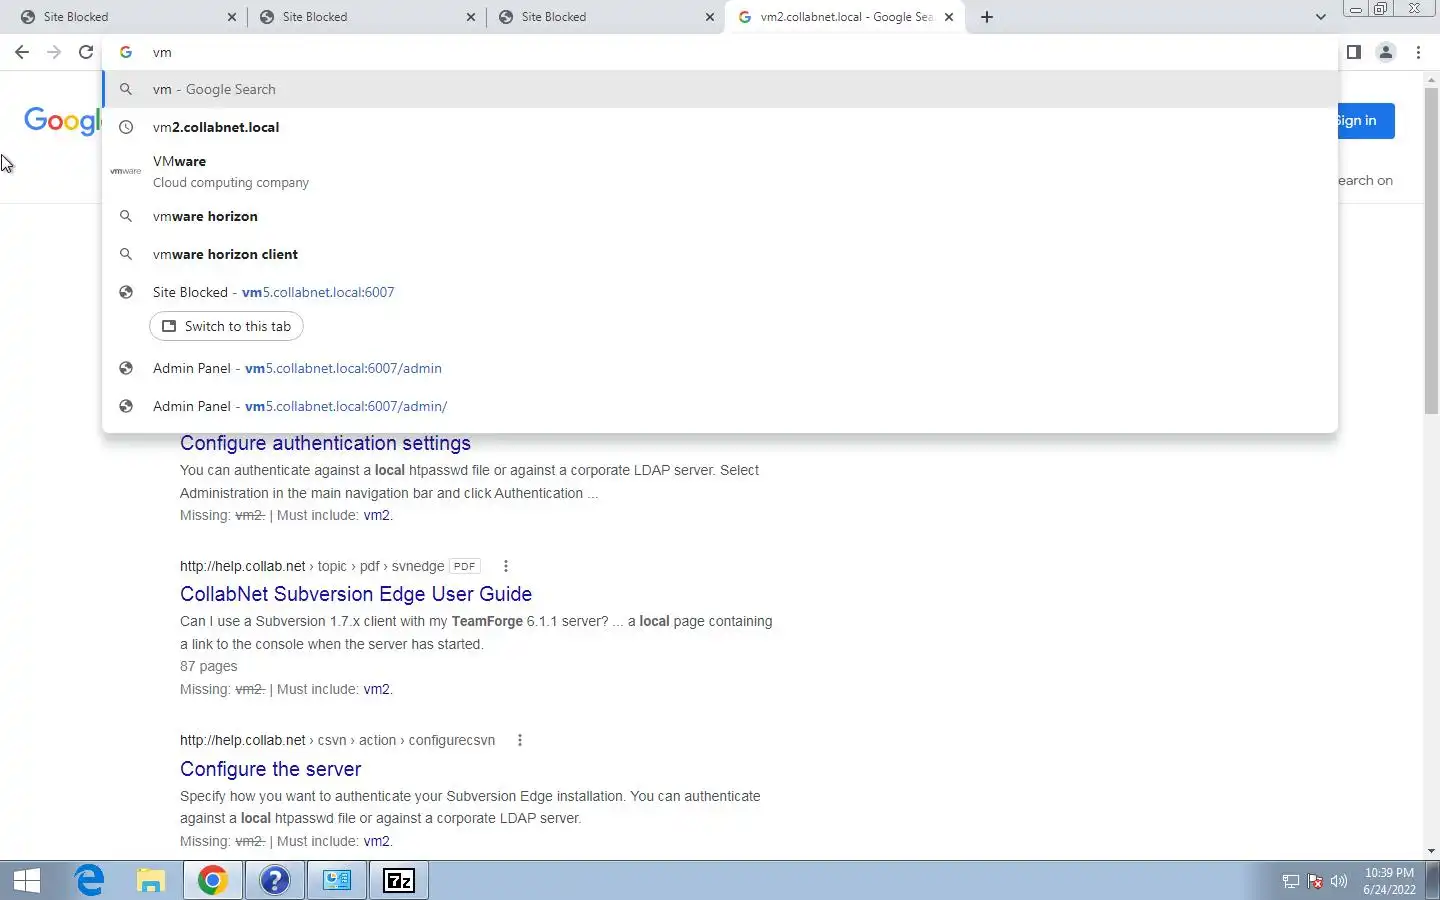Image resolution: width=1440 pixels, height=900 pixels.
Task: Click the red flag tray icon
Action: 1315,881
